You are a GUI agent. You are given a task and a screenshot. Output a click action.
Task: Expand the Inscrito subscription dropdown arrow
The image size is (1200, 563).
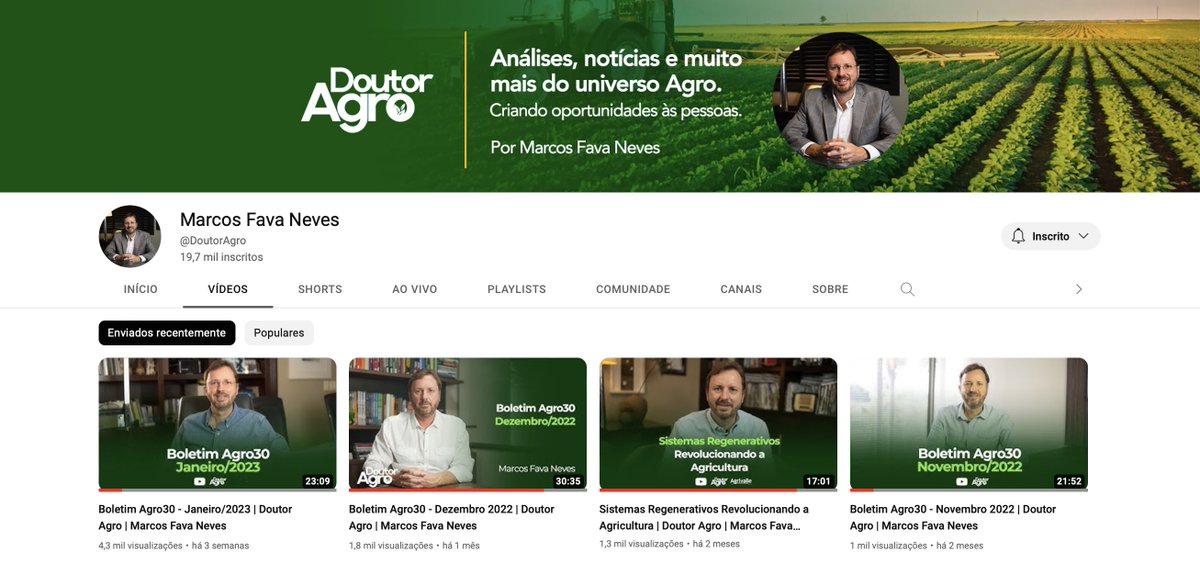click(x=1083, y=236)
